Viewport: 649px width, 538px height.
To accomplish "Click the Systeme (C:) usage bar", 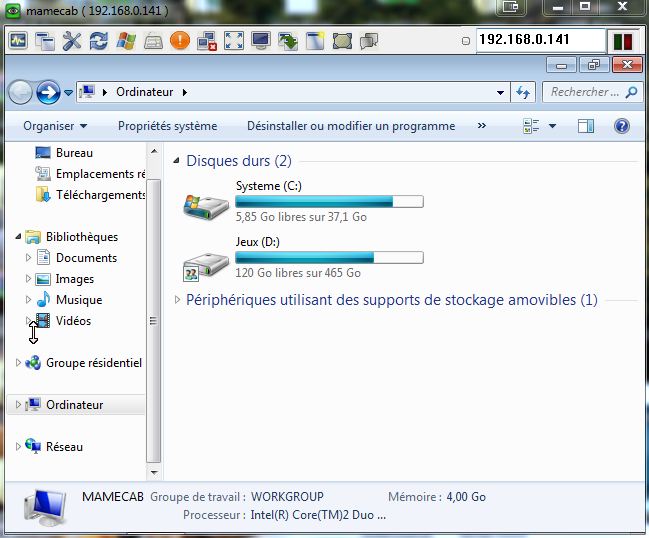I will pyautogui.click(x=329, y=202).
